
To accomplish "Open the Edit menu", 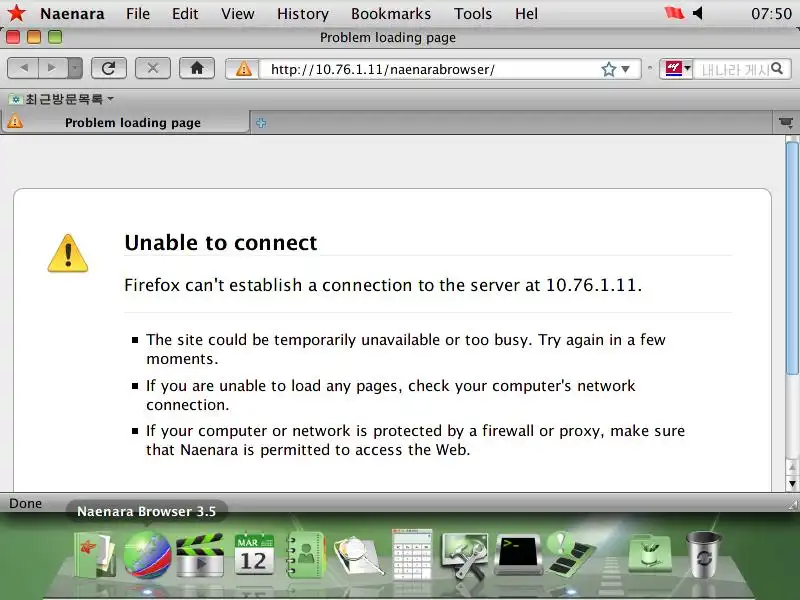I will (185, 14).
